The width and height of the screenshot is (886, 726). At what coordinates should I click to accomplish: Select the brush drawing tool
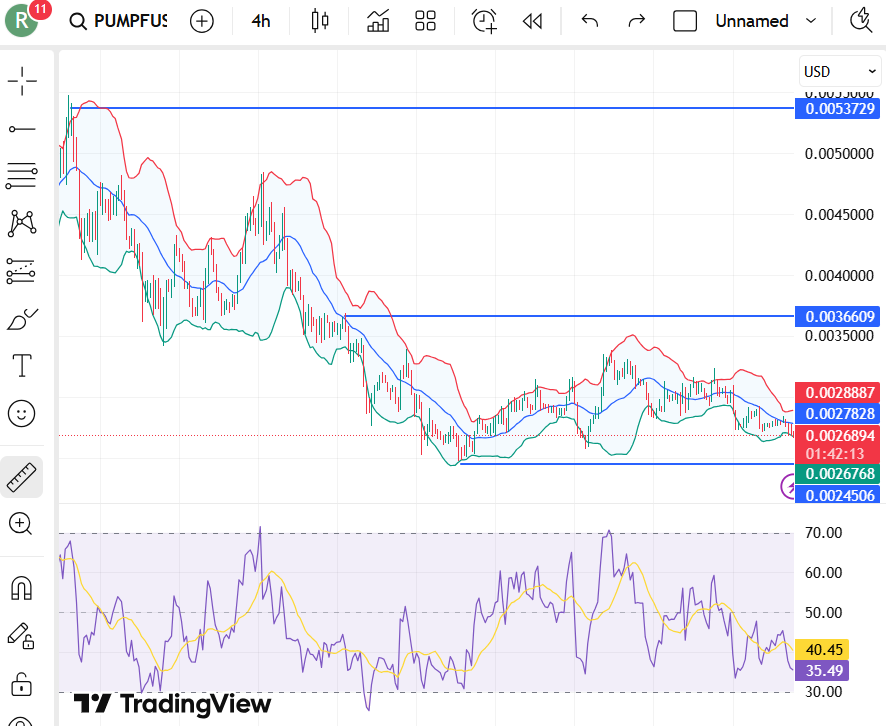click(x=22, y=319)
